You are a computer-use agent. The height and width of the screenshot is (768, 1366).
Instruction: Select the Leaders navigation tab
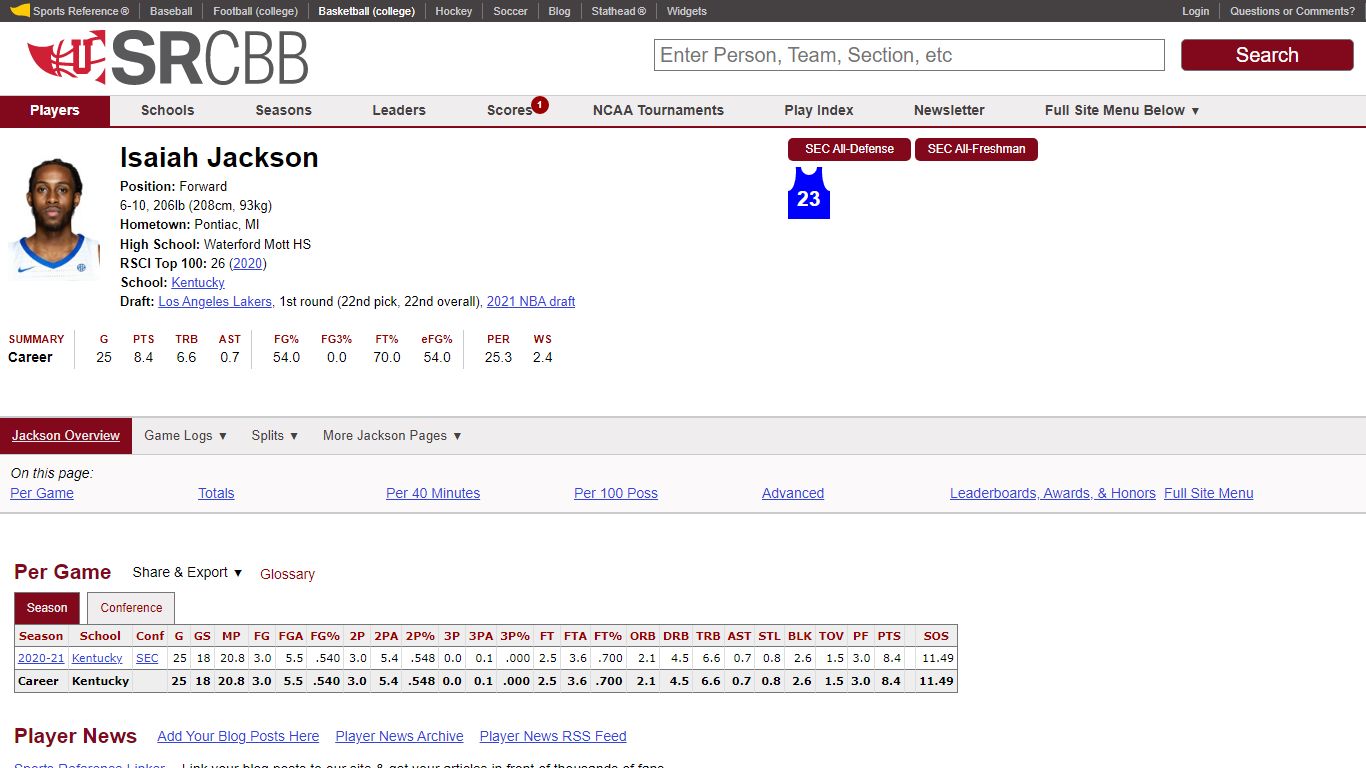(x=399, y=110)
